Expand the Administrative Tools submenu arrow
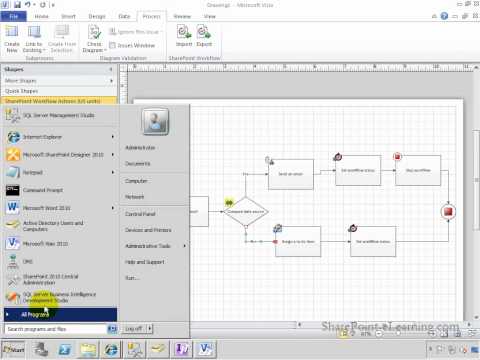The width and height of the screenshot is (480, 360). [184, 246]
